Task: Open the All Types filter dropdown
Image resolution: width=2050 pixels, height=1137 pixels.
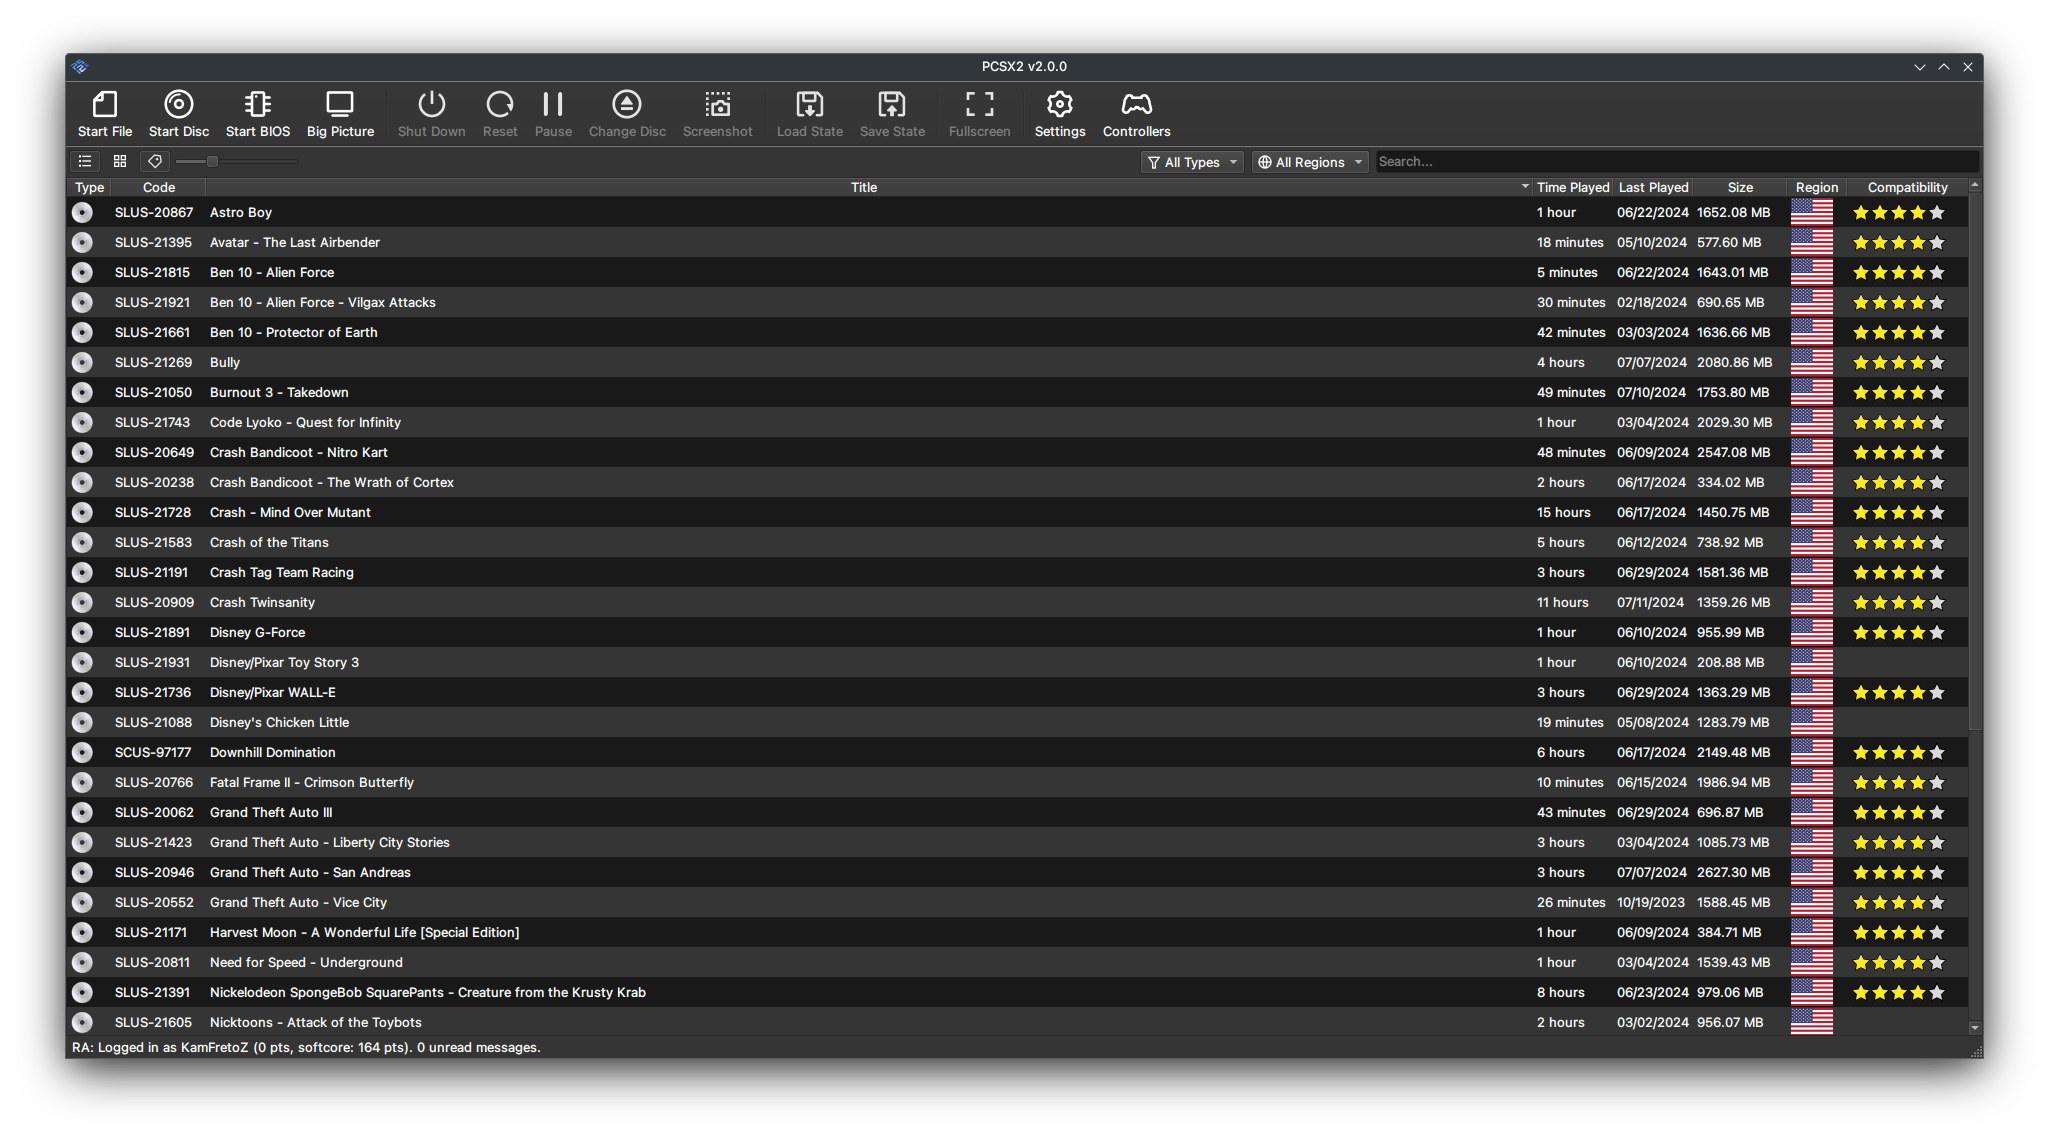Action: 1192,162
